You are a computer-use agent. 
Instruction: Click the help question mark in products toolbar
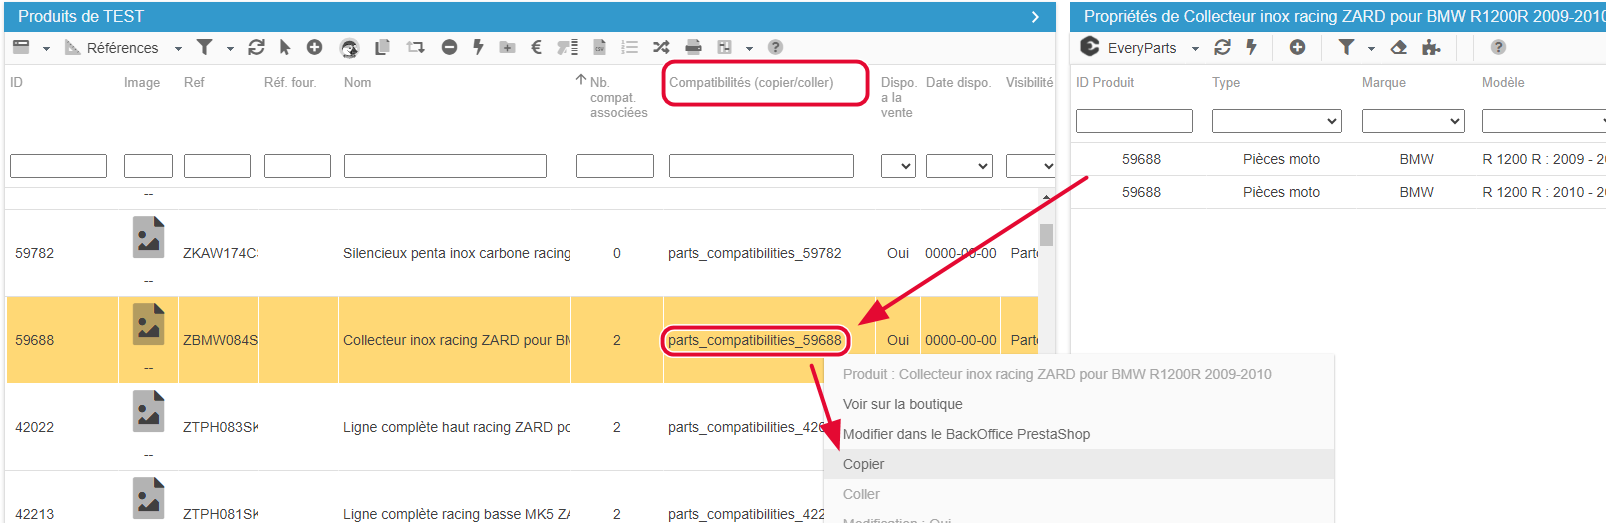coord(775,47)
